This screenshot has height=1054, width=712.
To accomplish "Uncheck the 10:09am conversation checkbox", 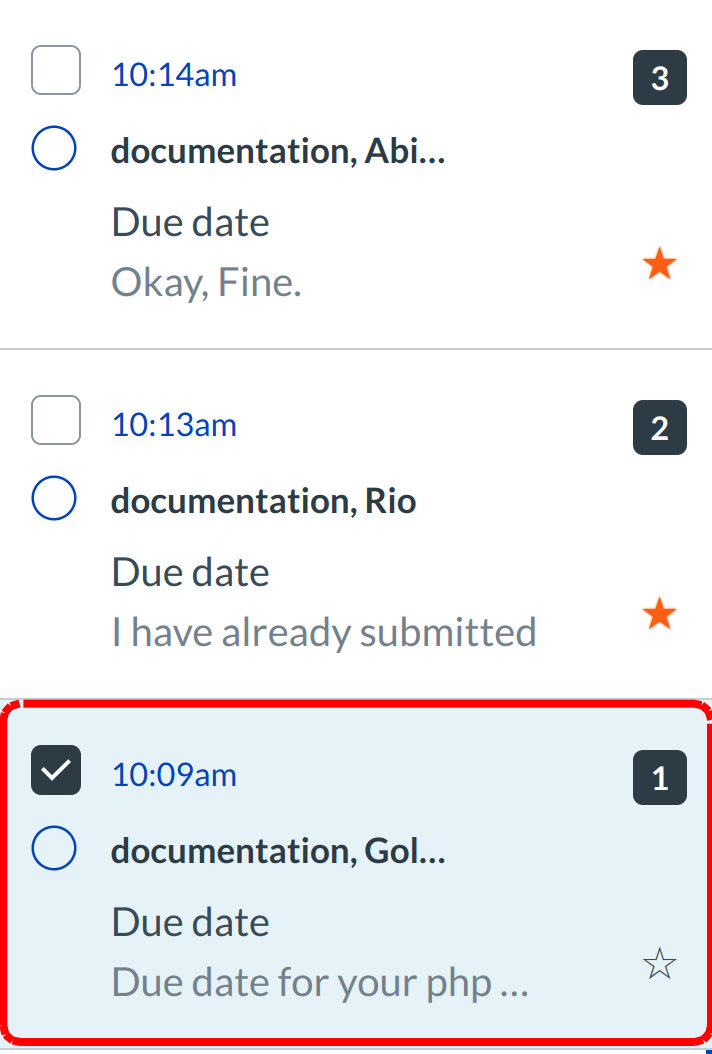I will (x=56, y=771).
